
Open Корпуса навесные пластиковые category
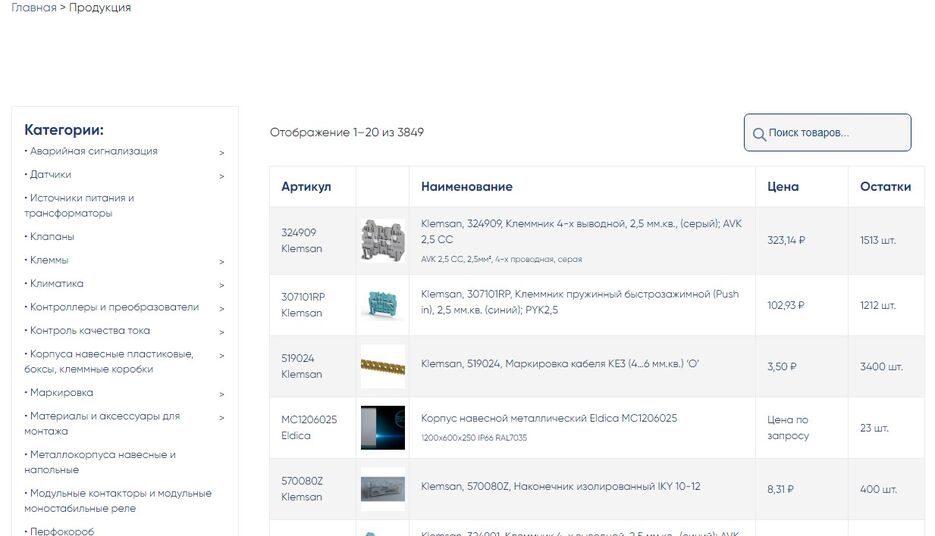point(109,361)
